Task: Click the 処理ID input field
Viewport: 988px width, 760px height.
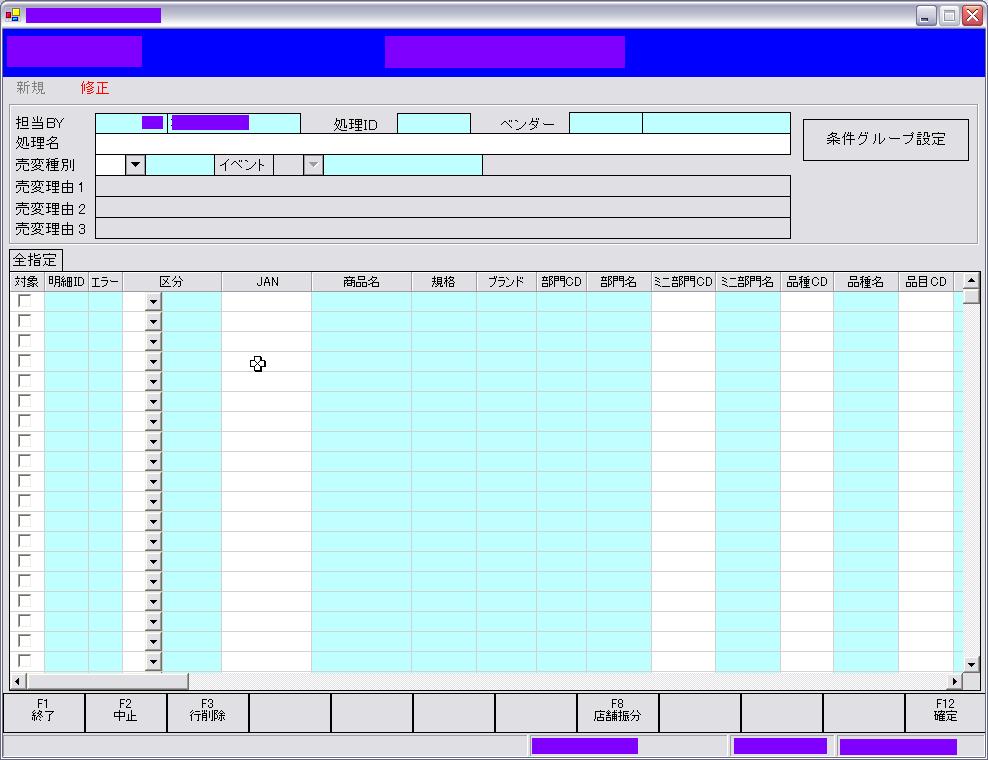Action: 434,124
